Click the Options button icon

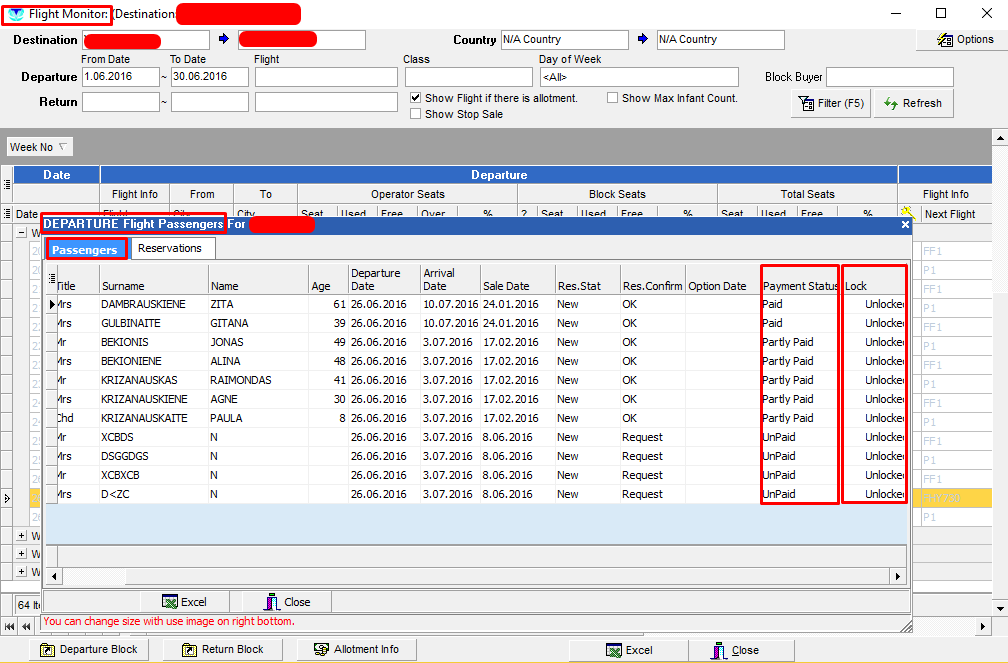pyautogui.click(x=944, y=40)
